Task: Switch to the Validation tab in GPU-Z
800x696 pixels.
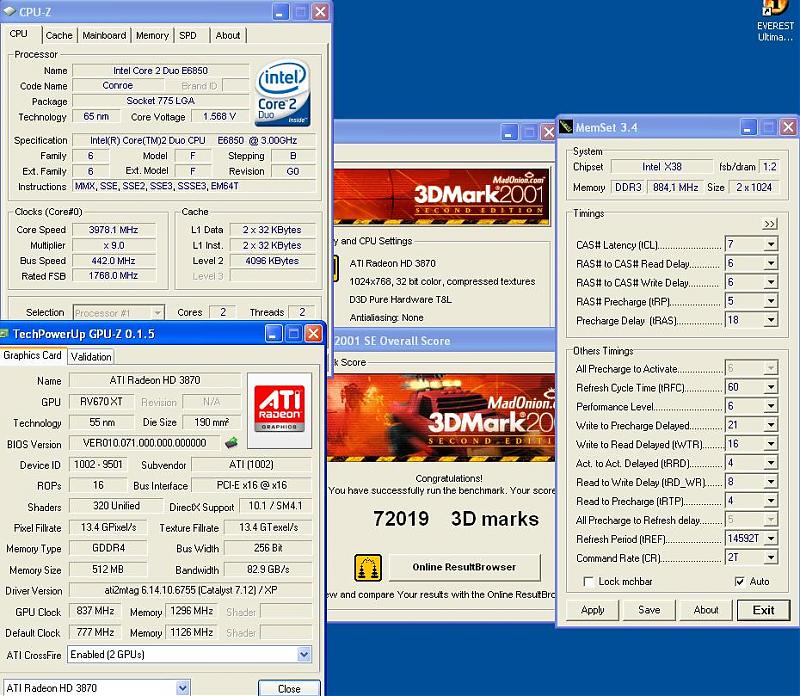Action: [91, 357]
